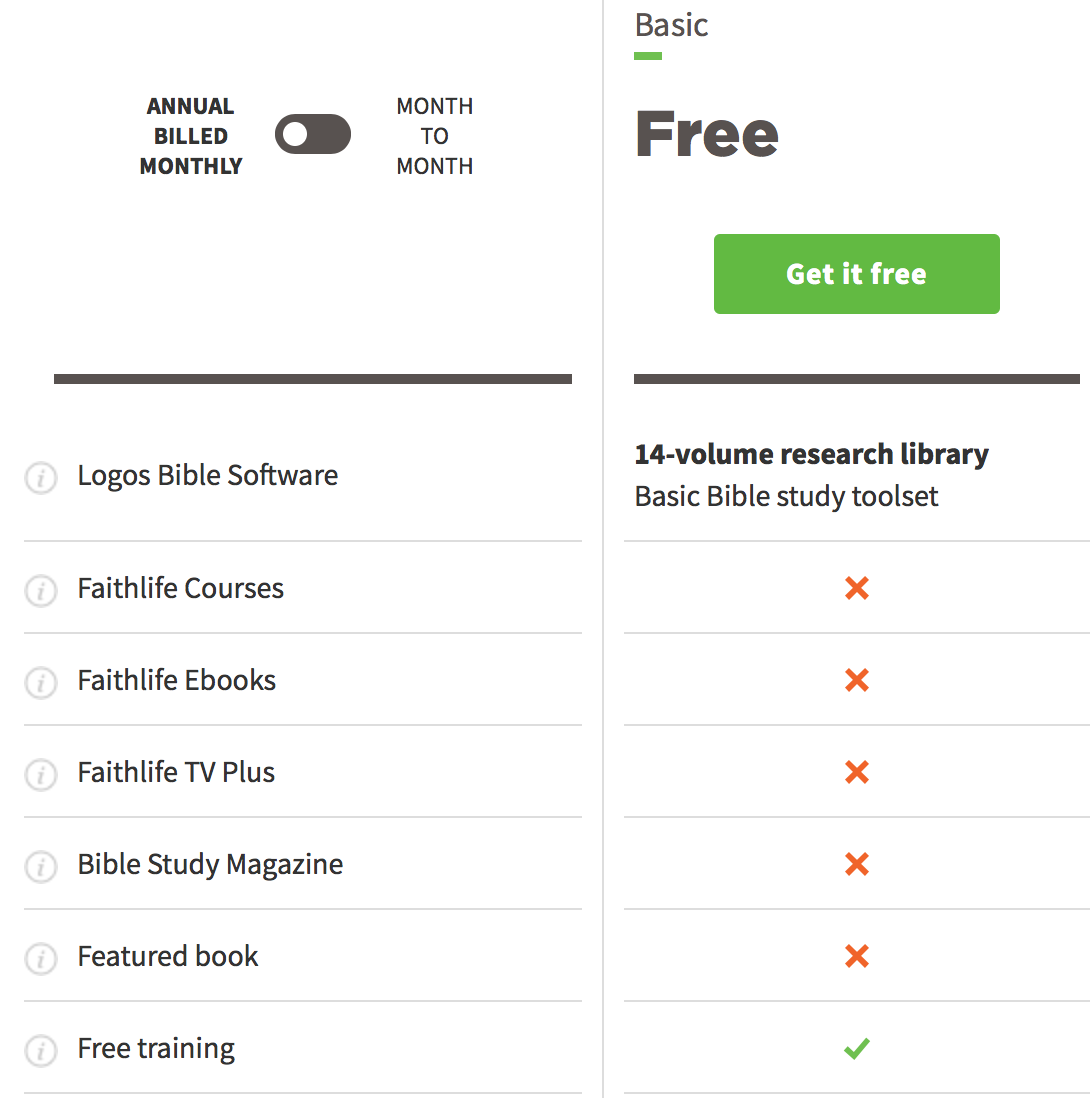Screen dimensions: 1090x1098
Task: Click the orange X for Faithlife Courses
Action: tap(856, 588)
